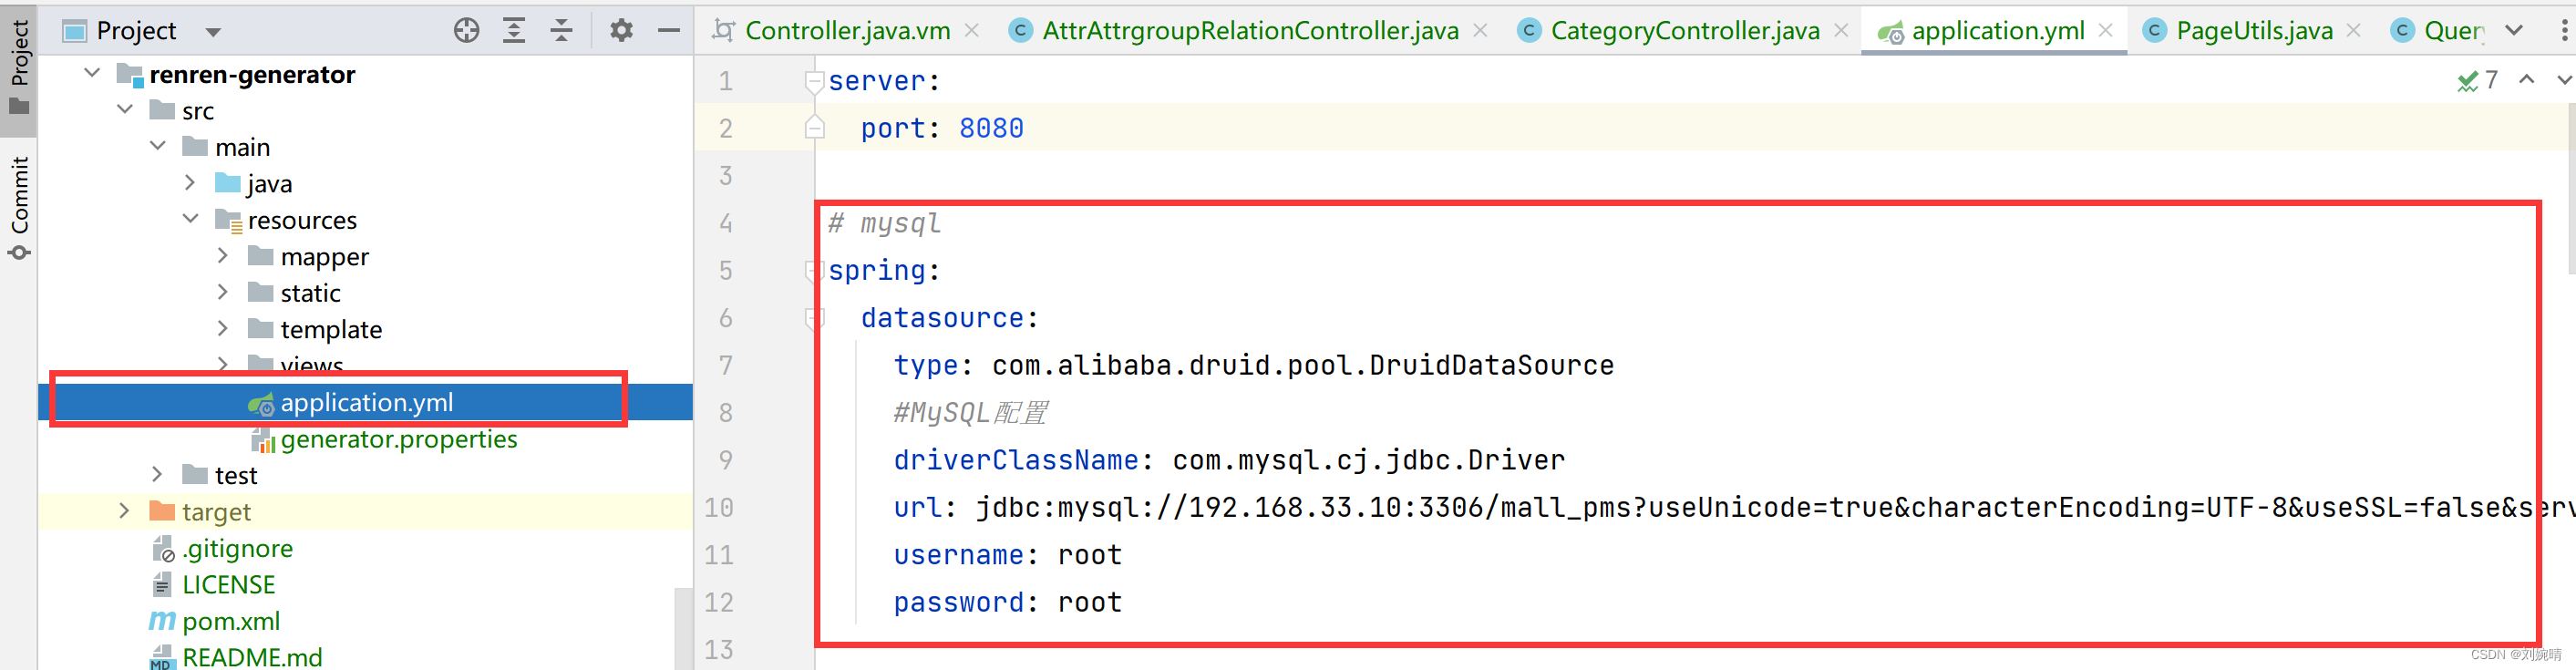The height and width of the screenshot is (670, 2576).
Task: Select the pom.xml file
Action: 215,621
